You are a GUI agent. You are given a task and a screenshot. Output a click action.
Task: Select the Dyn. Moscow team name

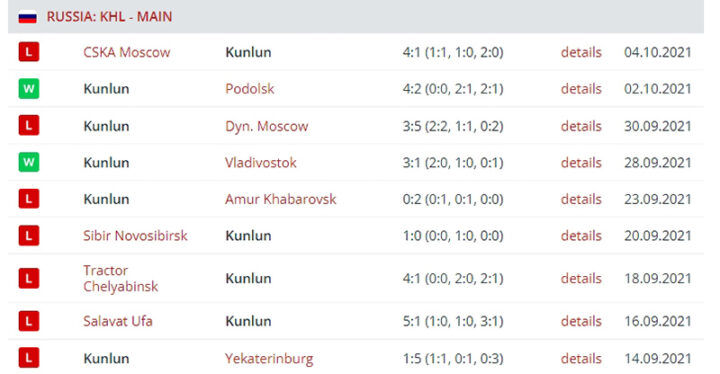266,126
